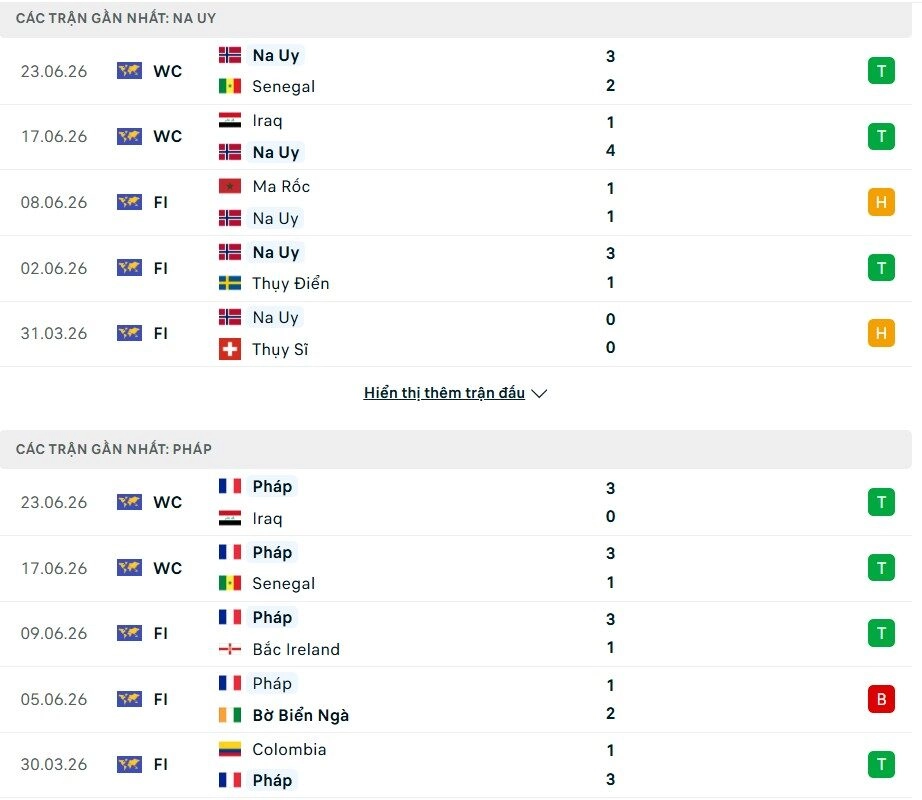Click the Bờ Biển Ngà flag icon
Viewport: 922px width, 800px height.
(x=229, y=715)
